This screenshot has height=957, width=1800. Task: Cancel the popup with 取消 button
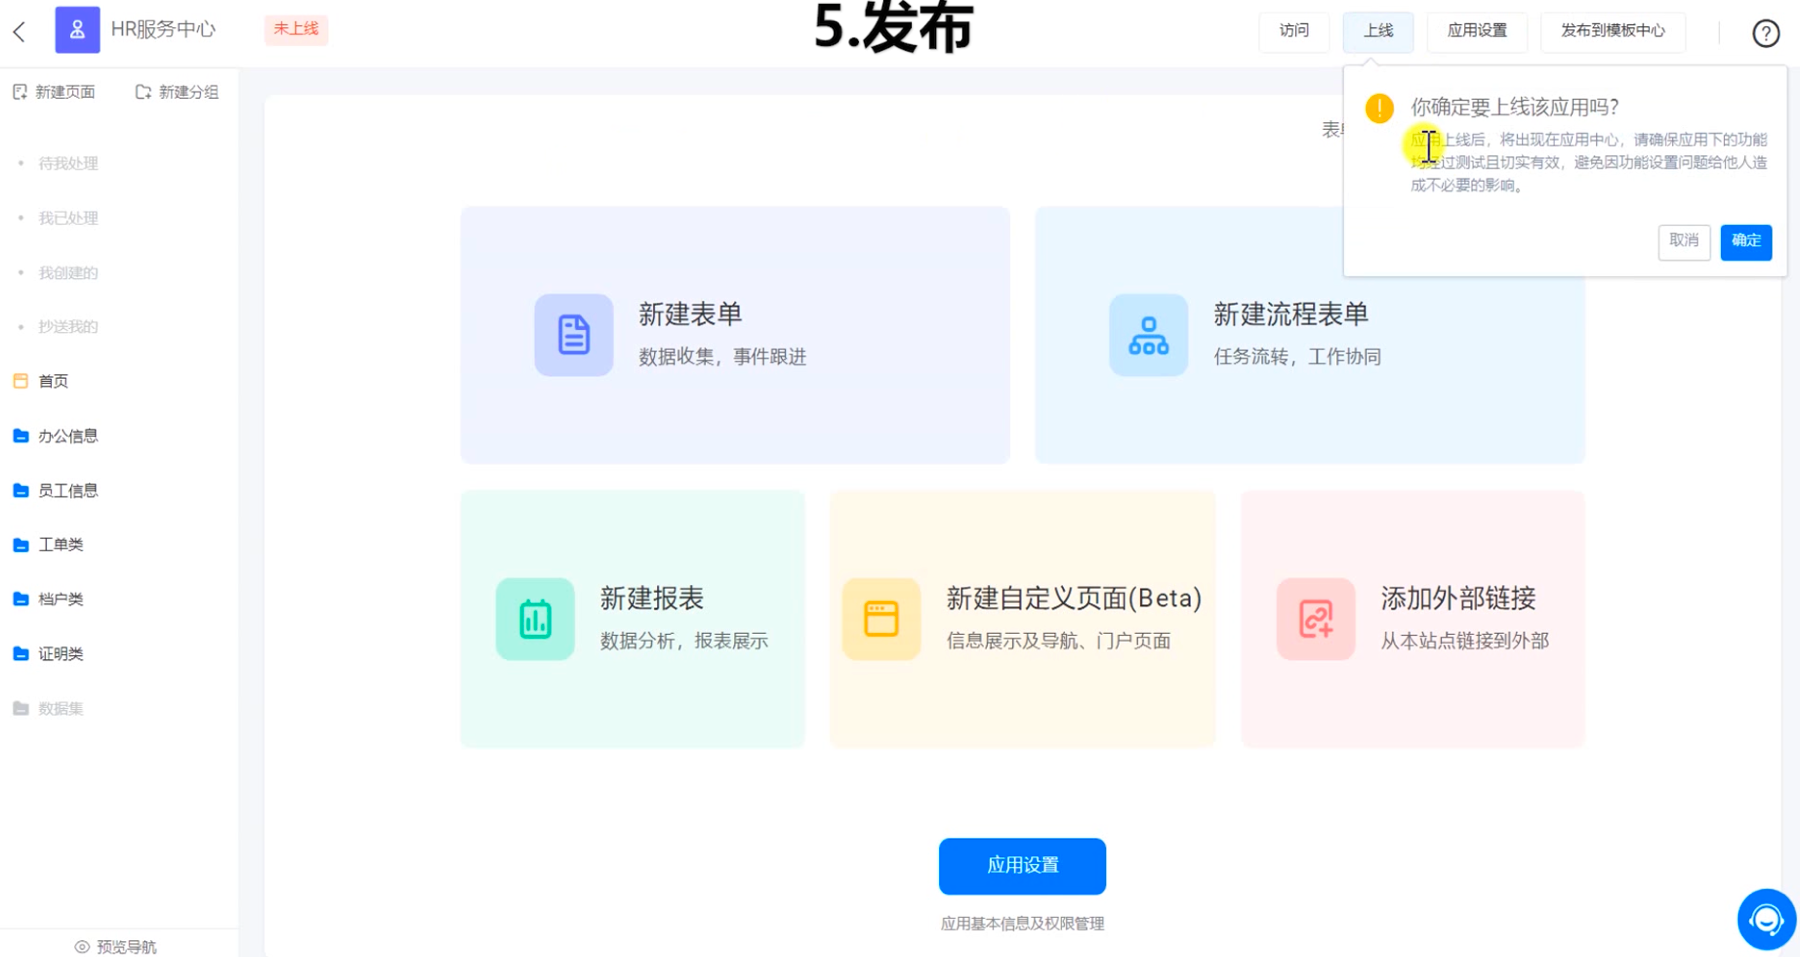[x=1684, y=241]
